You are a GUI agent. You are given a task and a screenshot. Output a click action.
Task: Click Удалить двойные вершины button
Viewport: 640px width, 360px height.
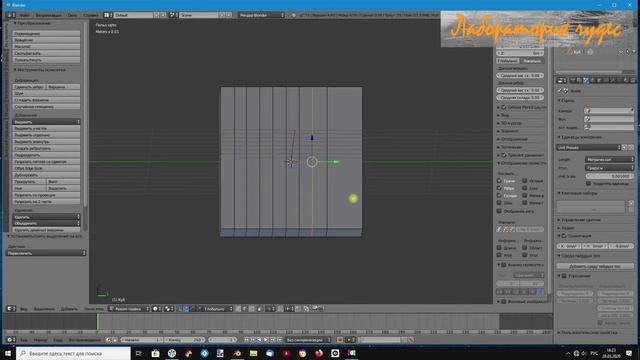click(x=46, y=230)
